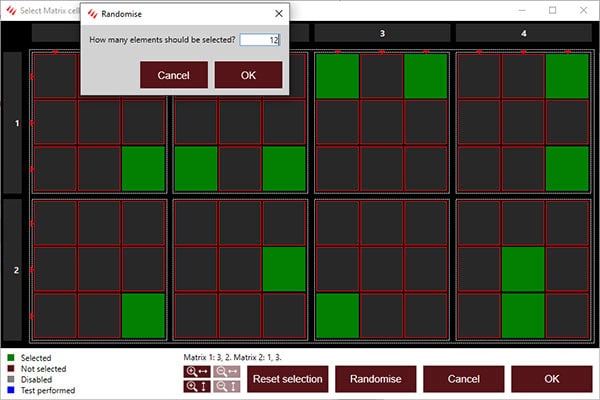This screenshot has width=600, height=400.
Task: Click OK in the bottom button bar
Action: click(x=551, y=379)
